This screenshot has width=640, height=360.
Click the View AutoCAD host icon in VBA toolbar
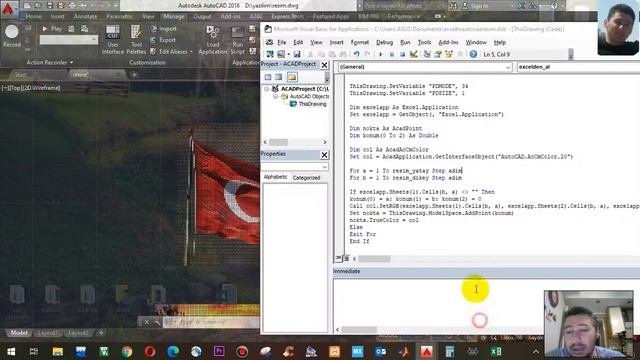point(270,54)
